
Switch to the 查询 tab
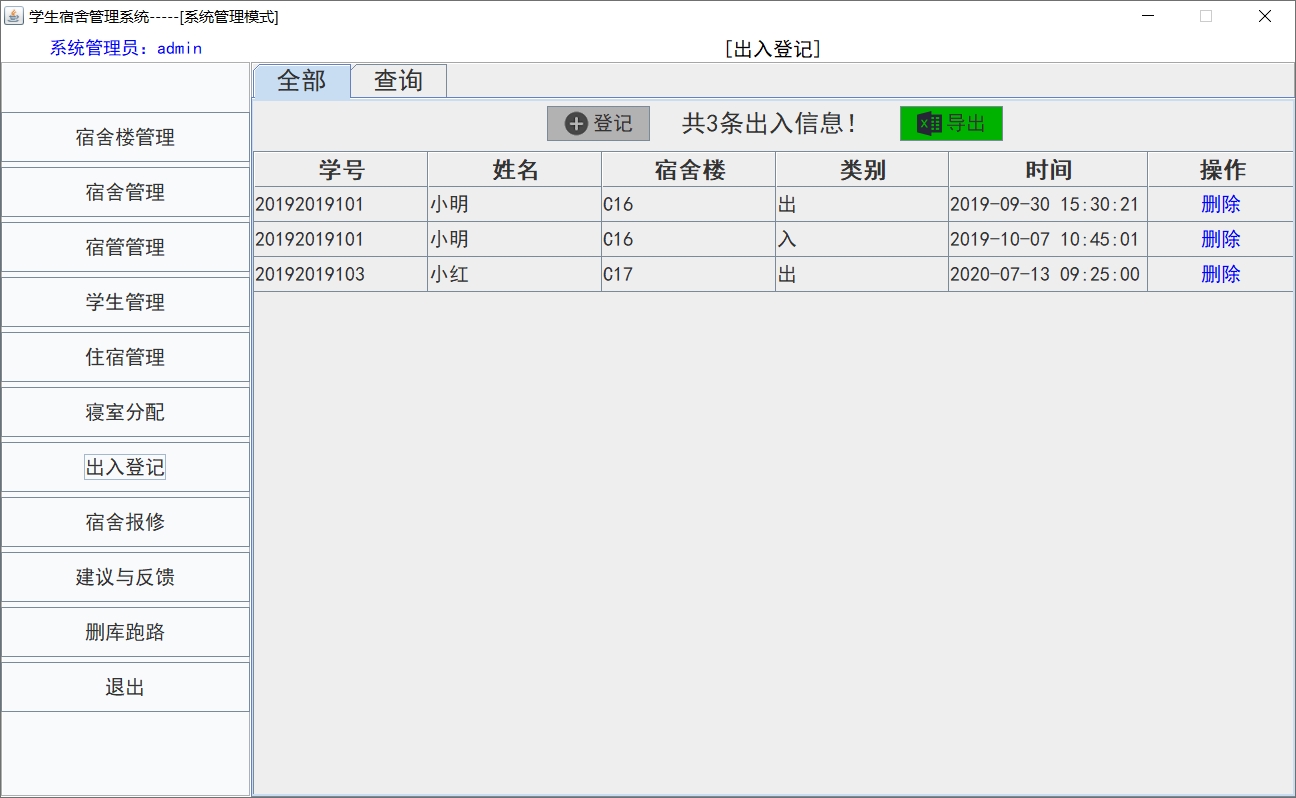coord(399,81)
